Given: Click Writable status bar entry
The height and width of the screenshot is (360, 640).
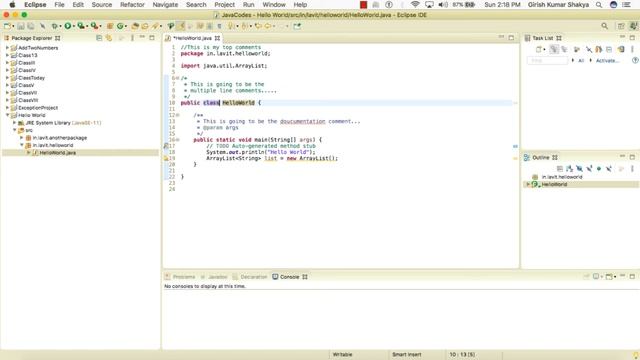Looking at the screenshot, I should pyautogui.click(x=342, y=355).
